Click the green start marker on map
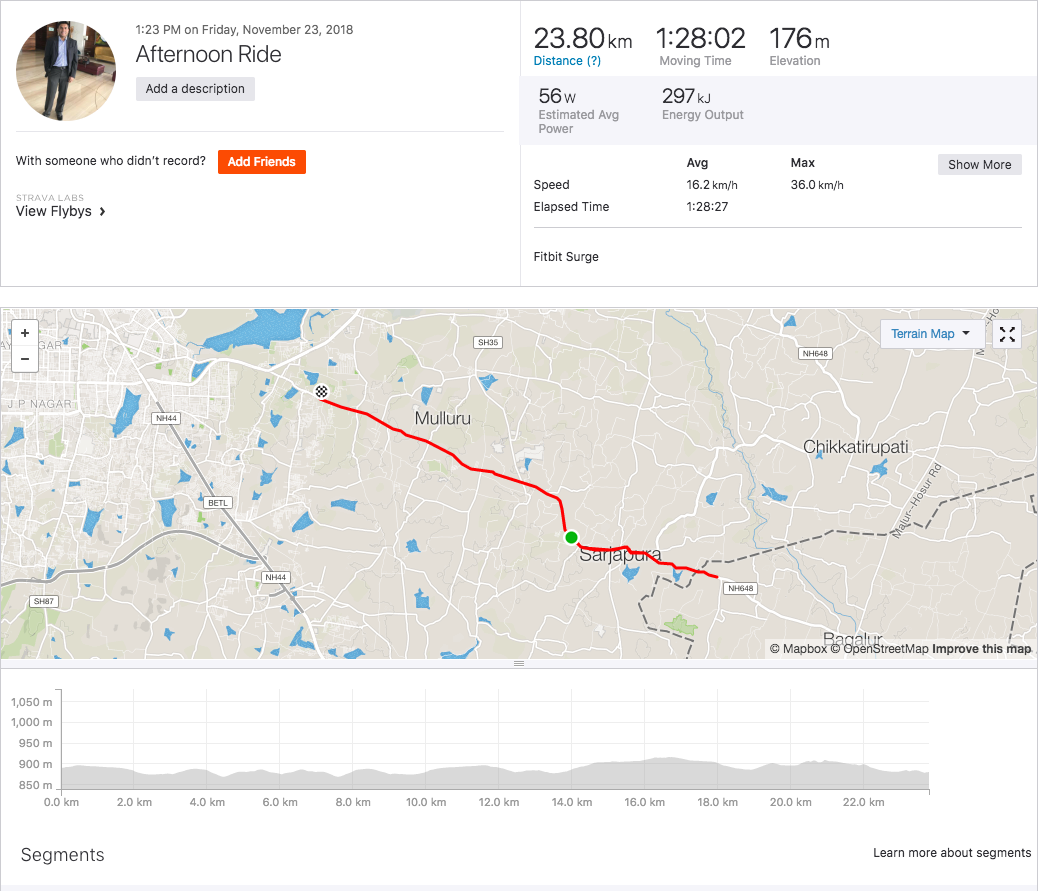Screen dimensions: 1038x891 click(571, 538)
